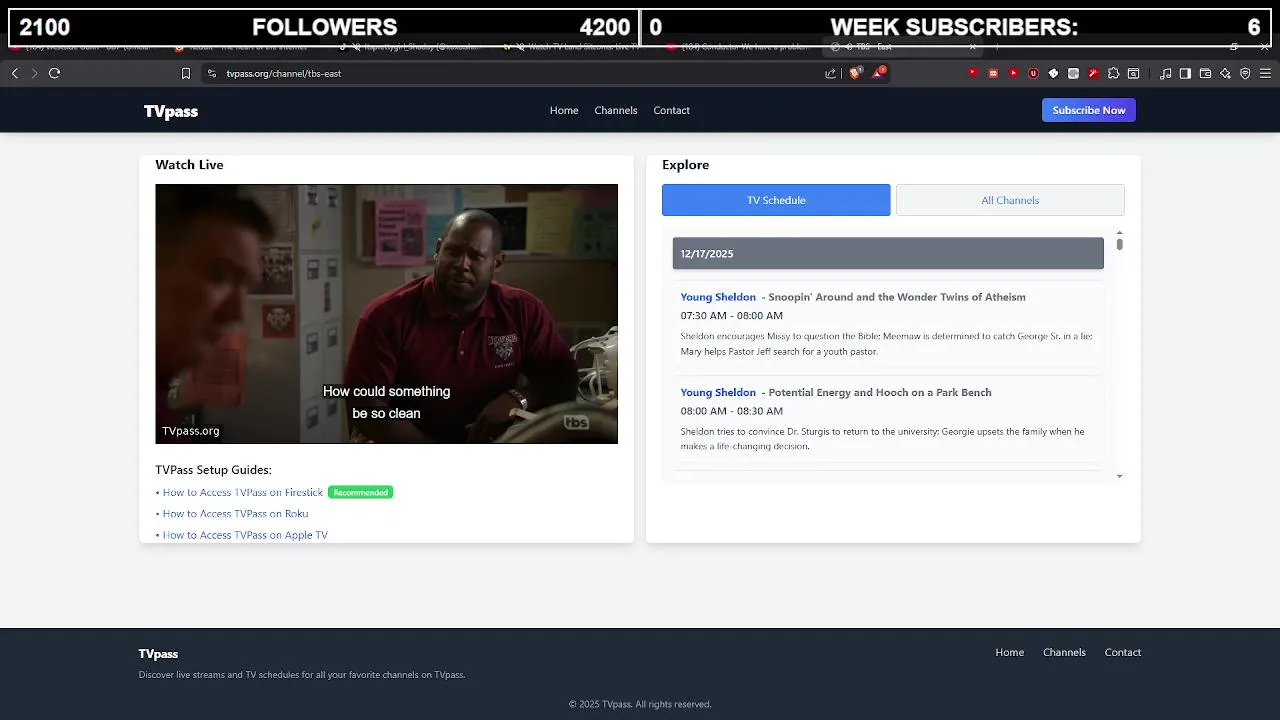This screenshot has height=720, width=1280.
Task: Switch to the TBS - East browser tab
Action: point(900,47)
